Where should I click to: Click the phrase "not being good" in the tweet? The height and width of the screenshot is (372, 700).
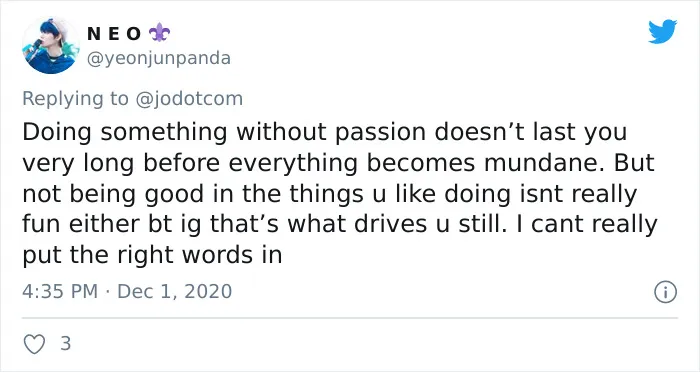point(113,194)
